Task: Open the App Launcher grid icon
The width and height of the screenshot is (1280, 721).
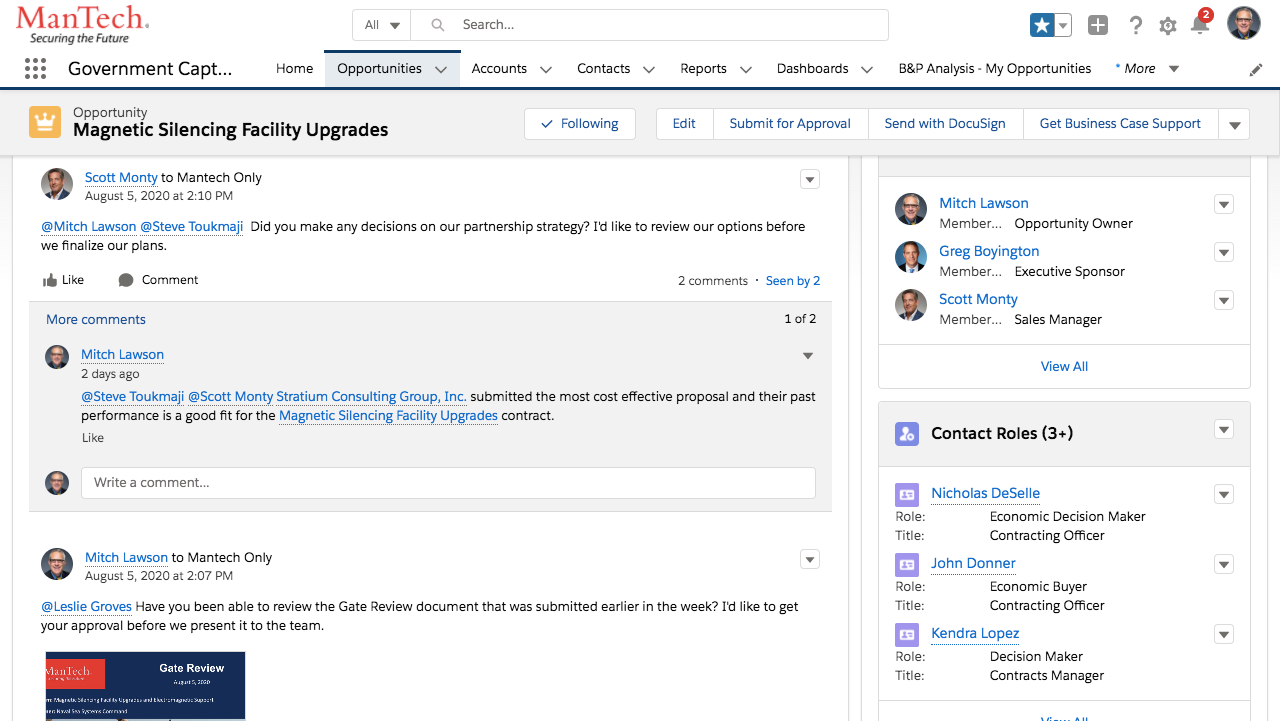Action: click(35, 69)
